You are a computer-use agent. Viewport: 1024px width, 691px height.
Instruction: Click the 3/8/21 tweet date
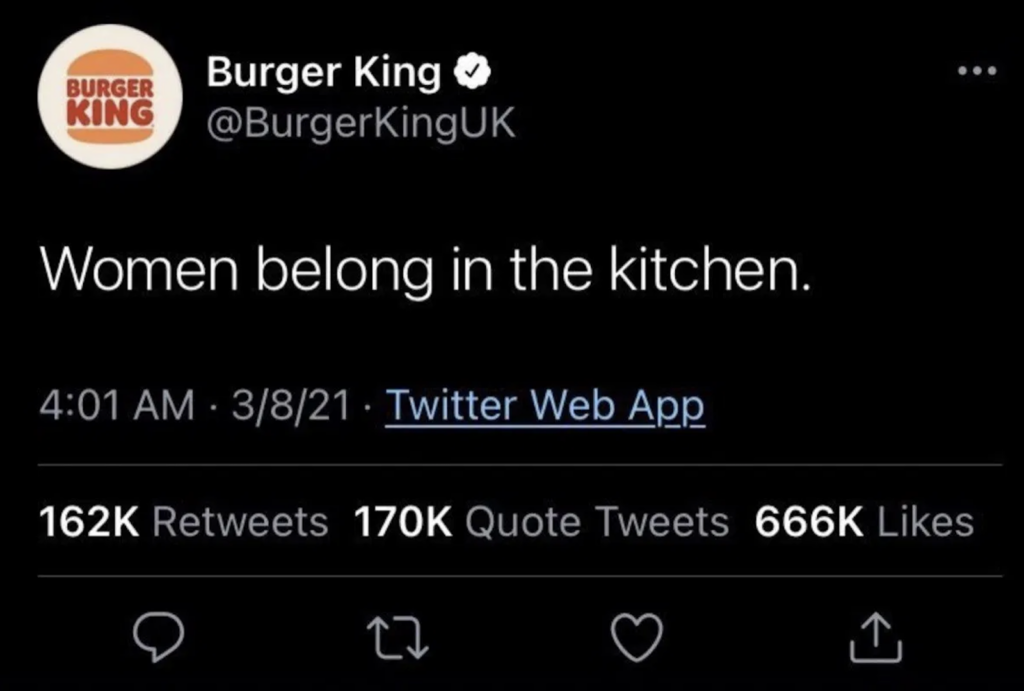[x=284, y=407]
